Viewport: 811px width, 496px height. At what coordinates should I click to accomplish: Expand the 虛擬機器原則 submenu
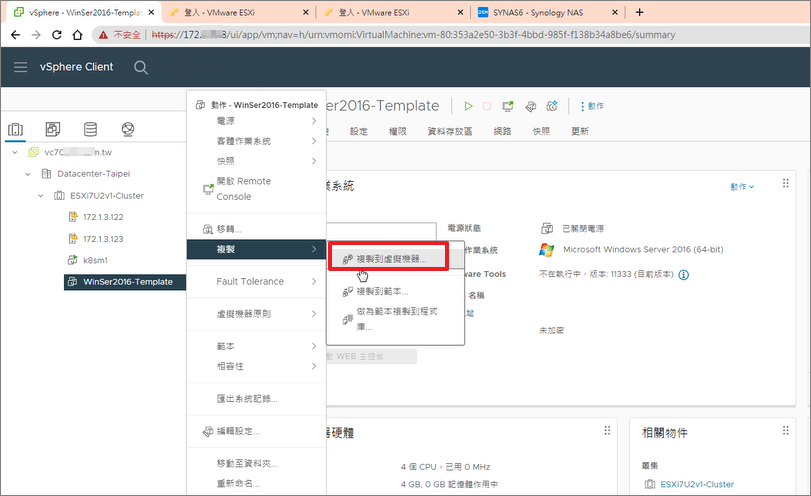click(x=257, y=313)
